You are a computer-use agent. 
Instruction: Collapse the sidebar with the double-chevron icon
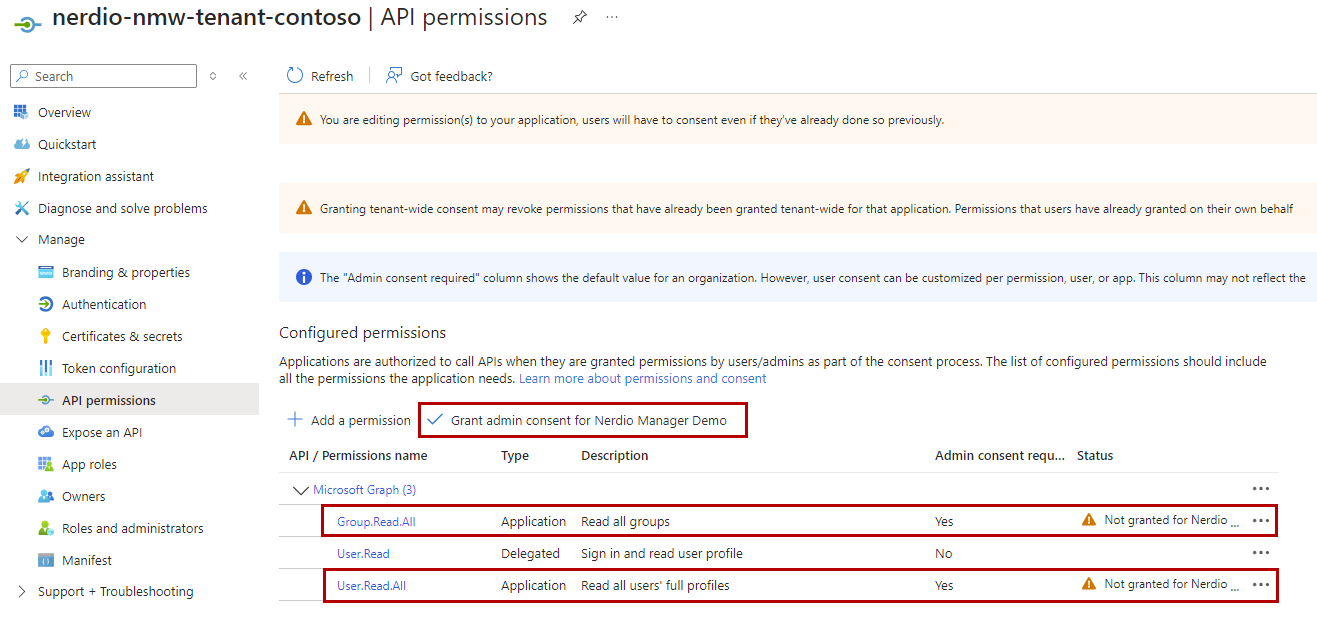click(x=243, y=76)
